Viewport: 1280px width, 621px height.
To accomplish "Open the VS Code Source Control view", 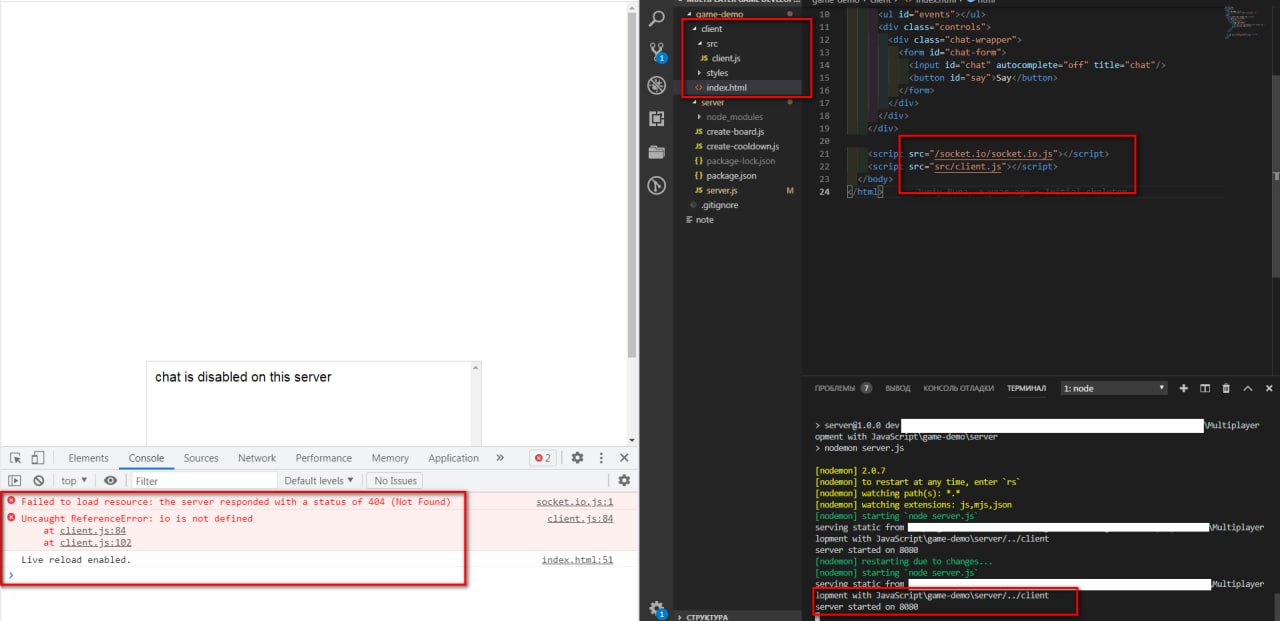I will [657, 52].
